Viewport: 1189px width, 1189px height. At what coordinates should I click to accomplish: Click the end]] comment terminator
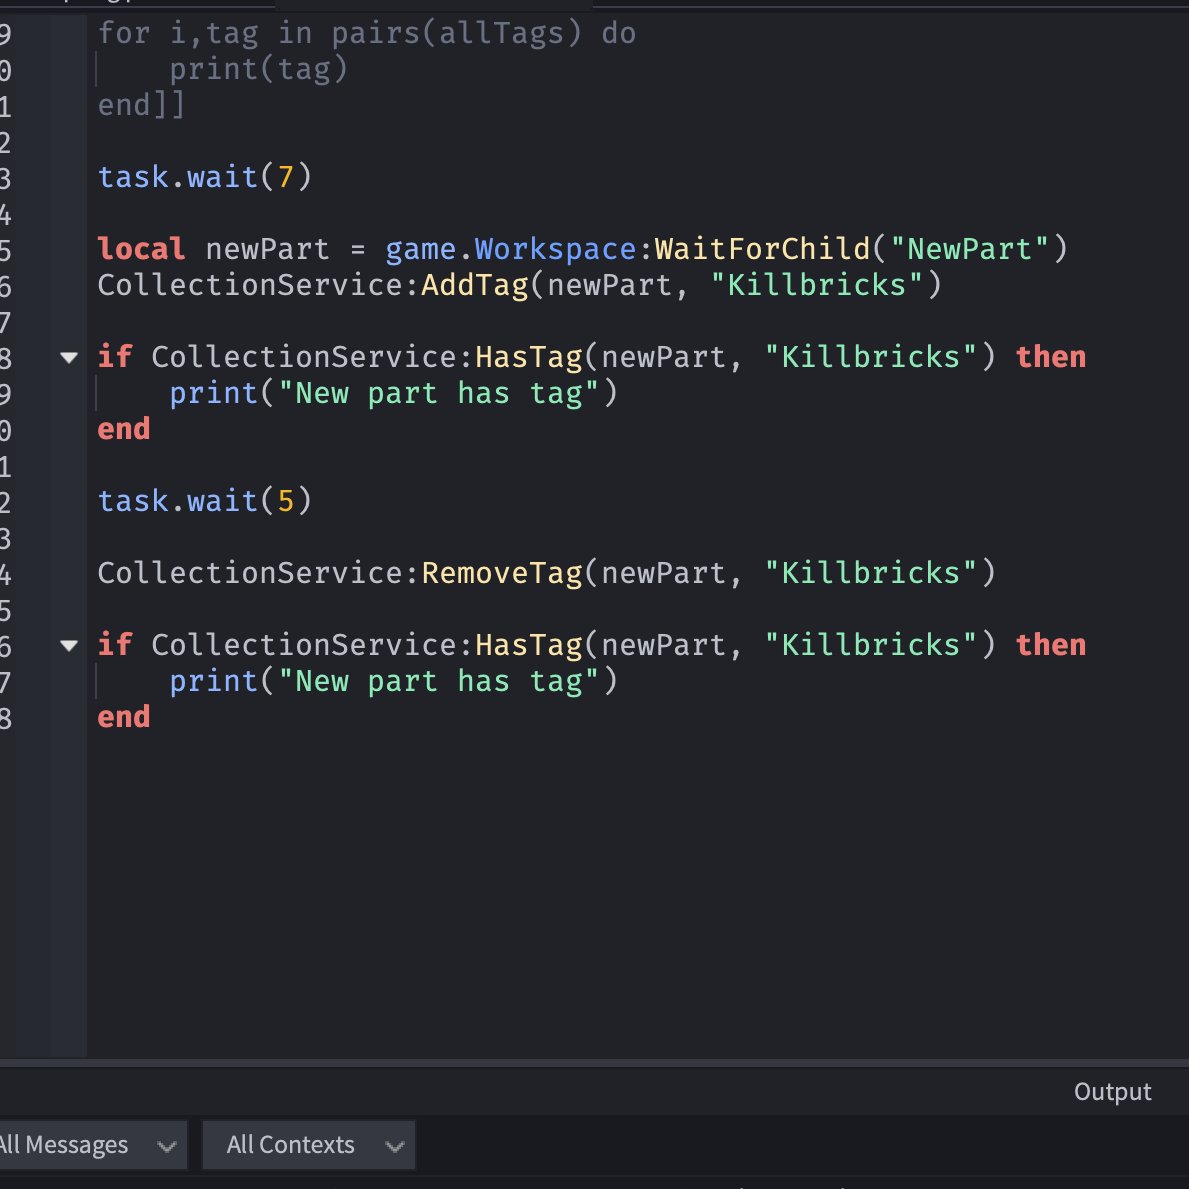pos(141,105)
